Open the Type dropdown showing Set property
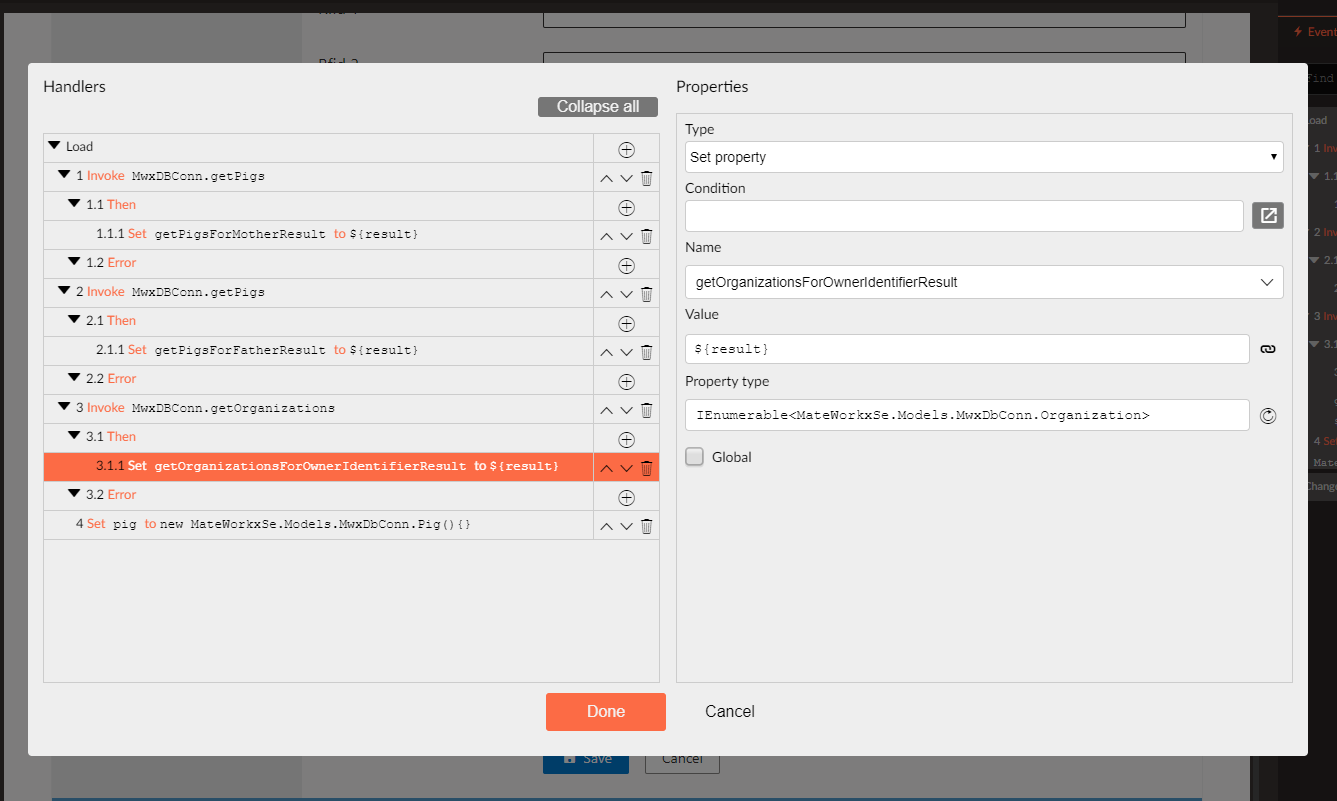The height and width of the screenshot is (801, 1337). click(x=984, y=157)
